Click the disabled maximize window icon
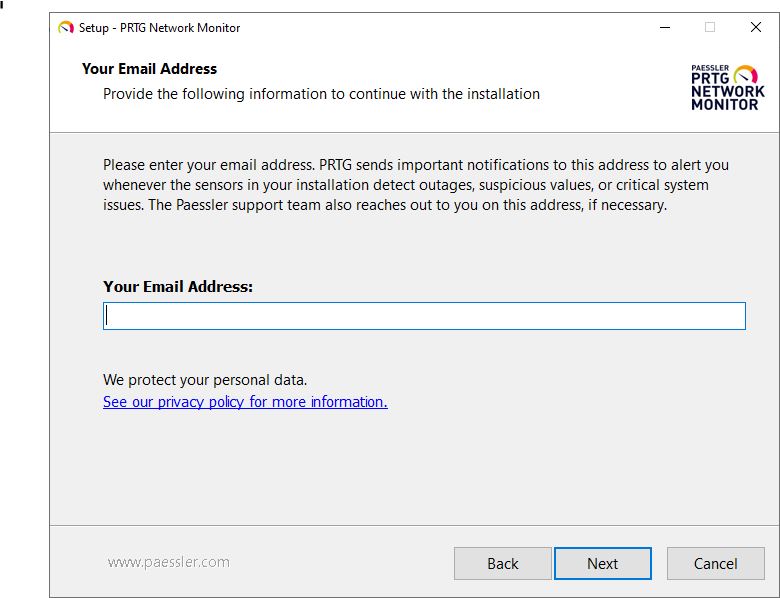Screen dimensions: 780x598 pos(710,27)
